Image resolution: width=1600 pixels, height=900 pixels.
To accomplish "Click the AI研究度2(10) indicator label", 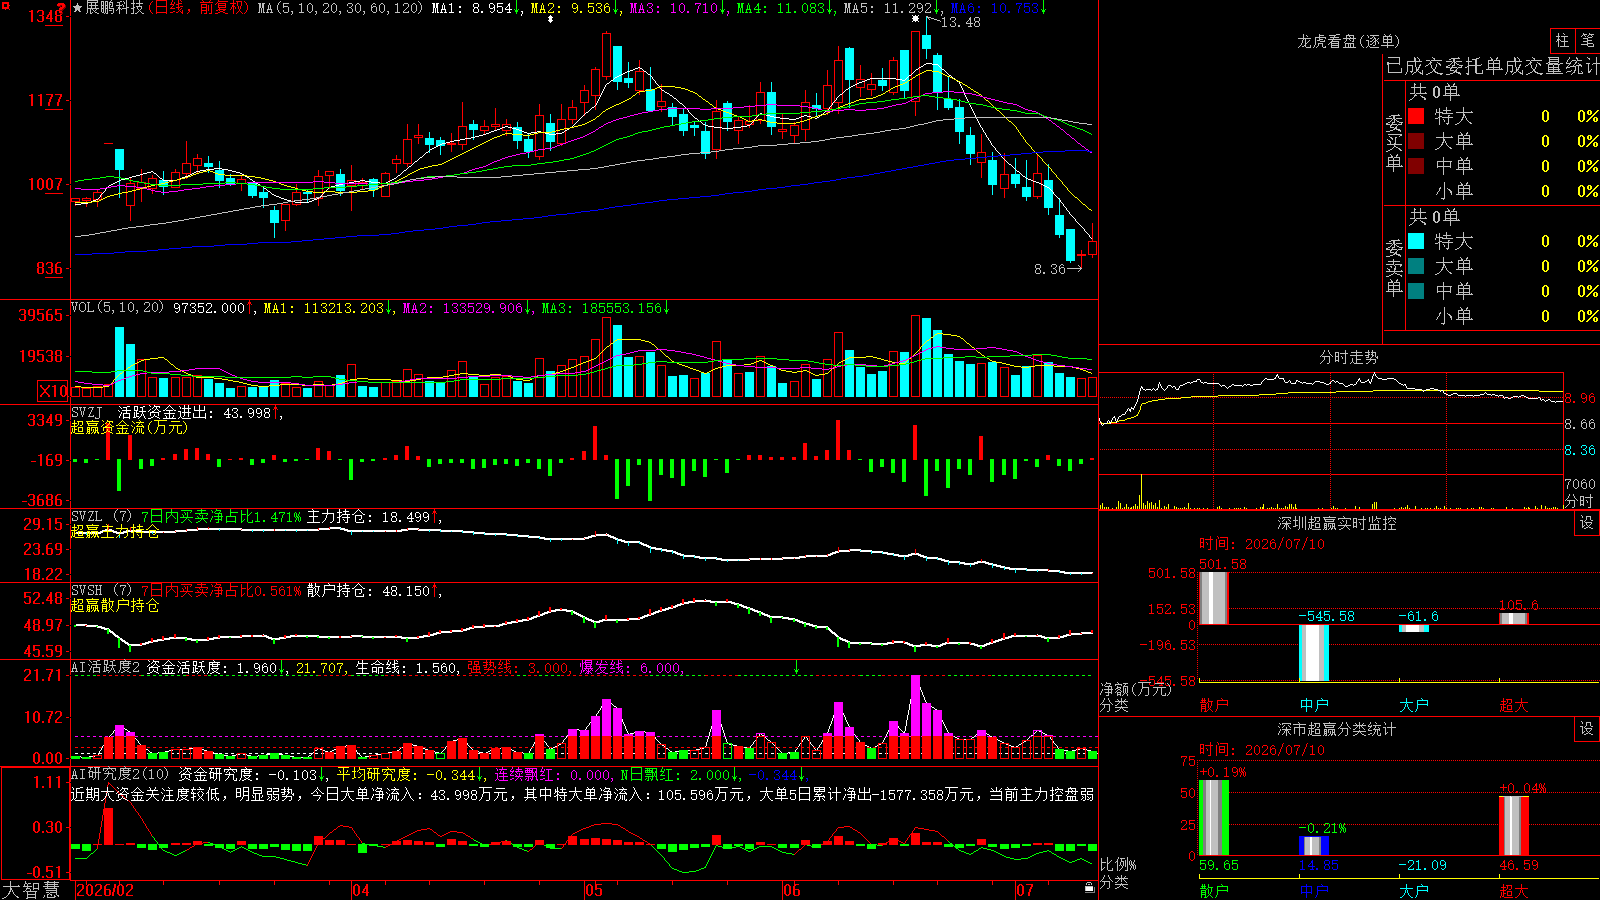I will 120,774.
